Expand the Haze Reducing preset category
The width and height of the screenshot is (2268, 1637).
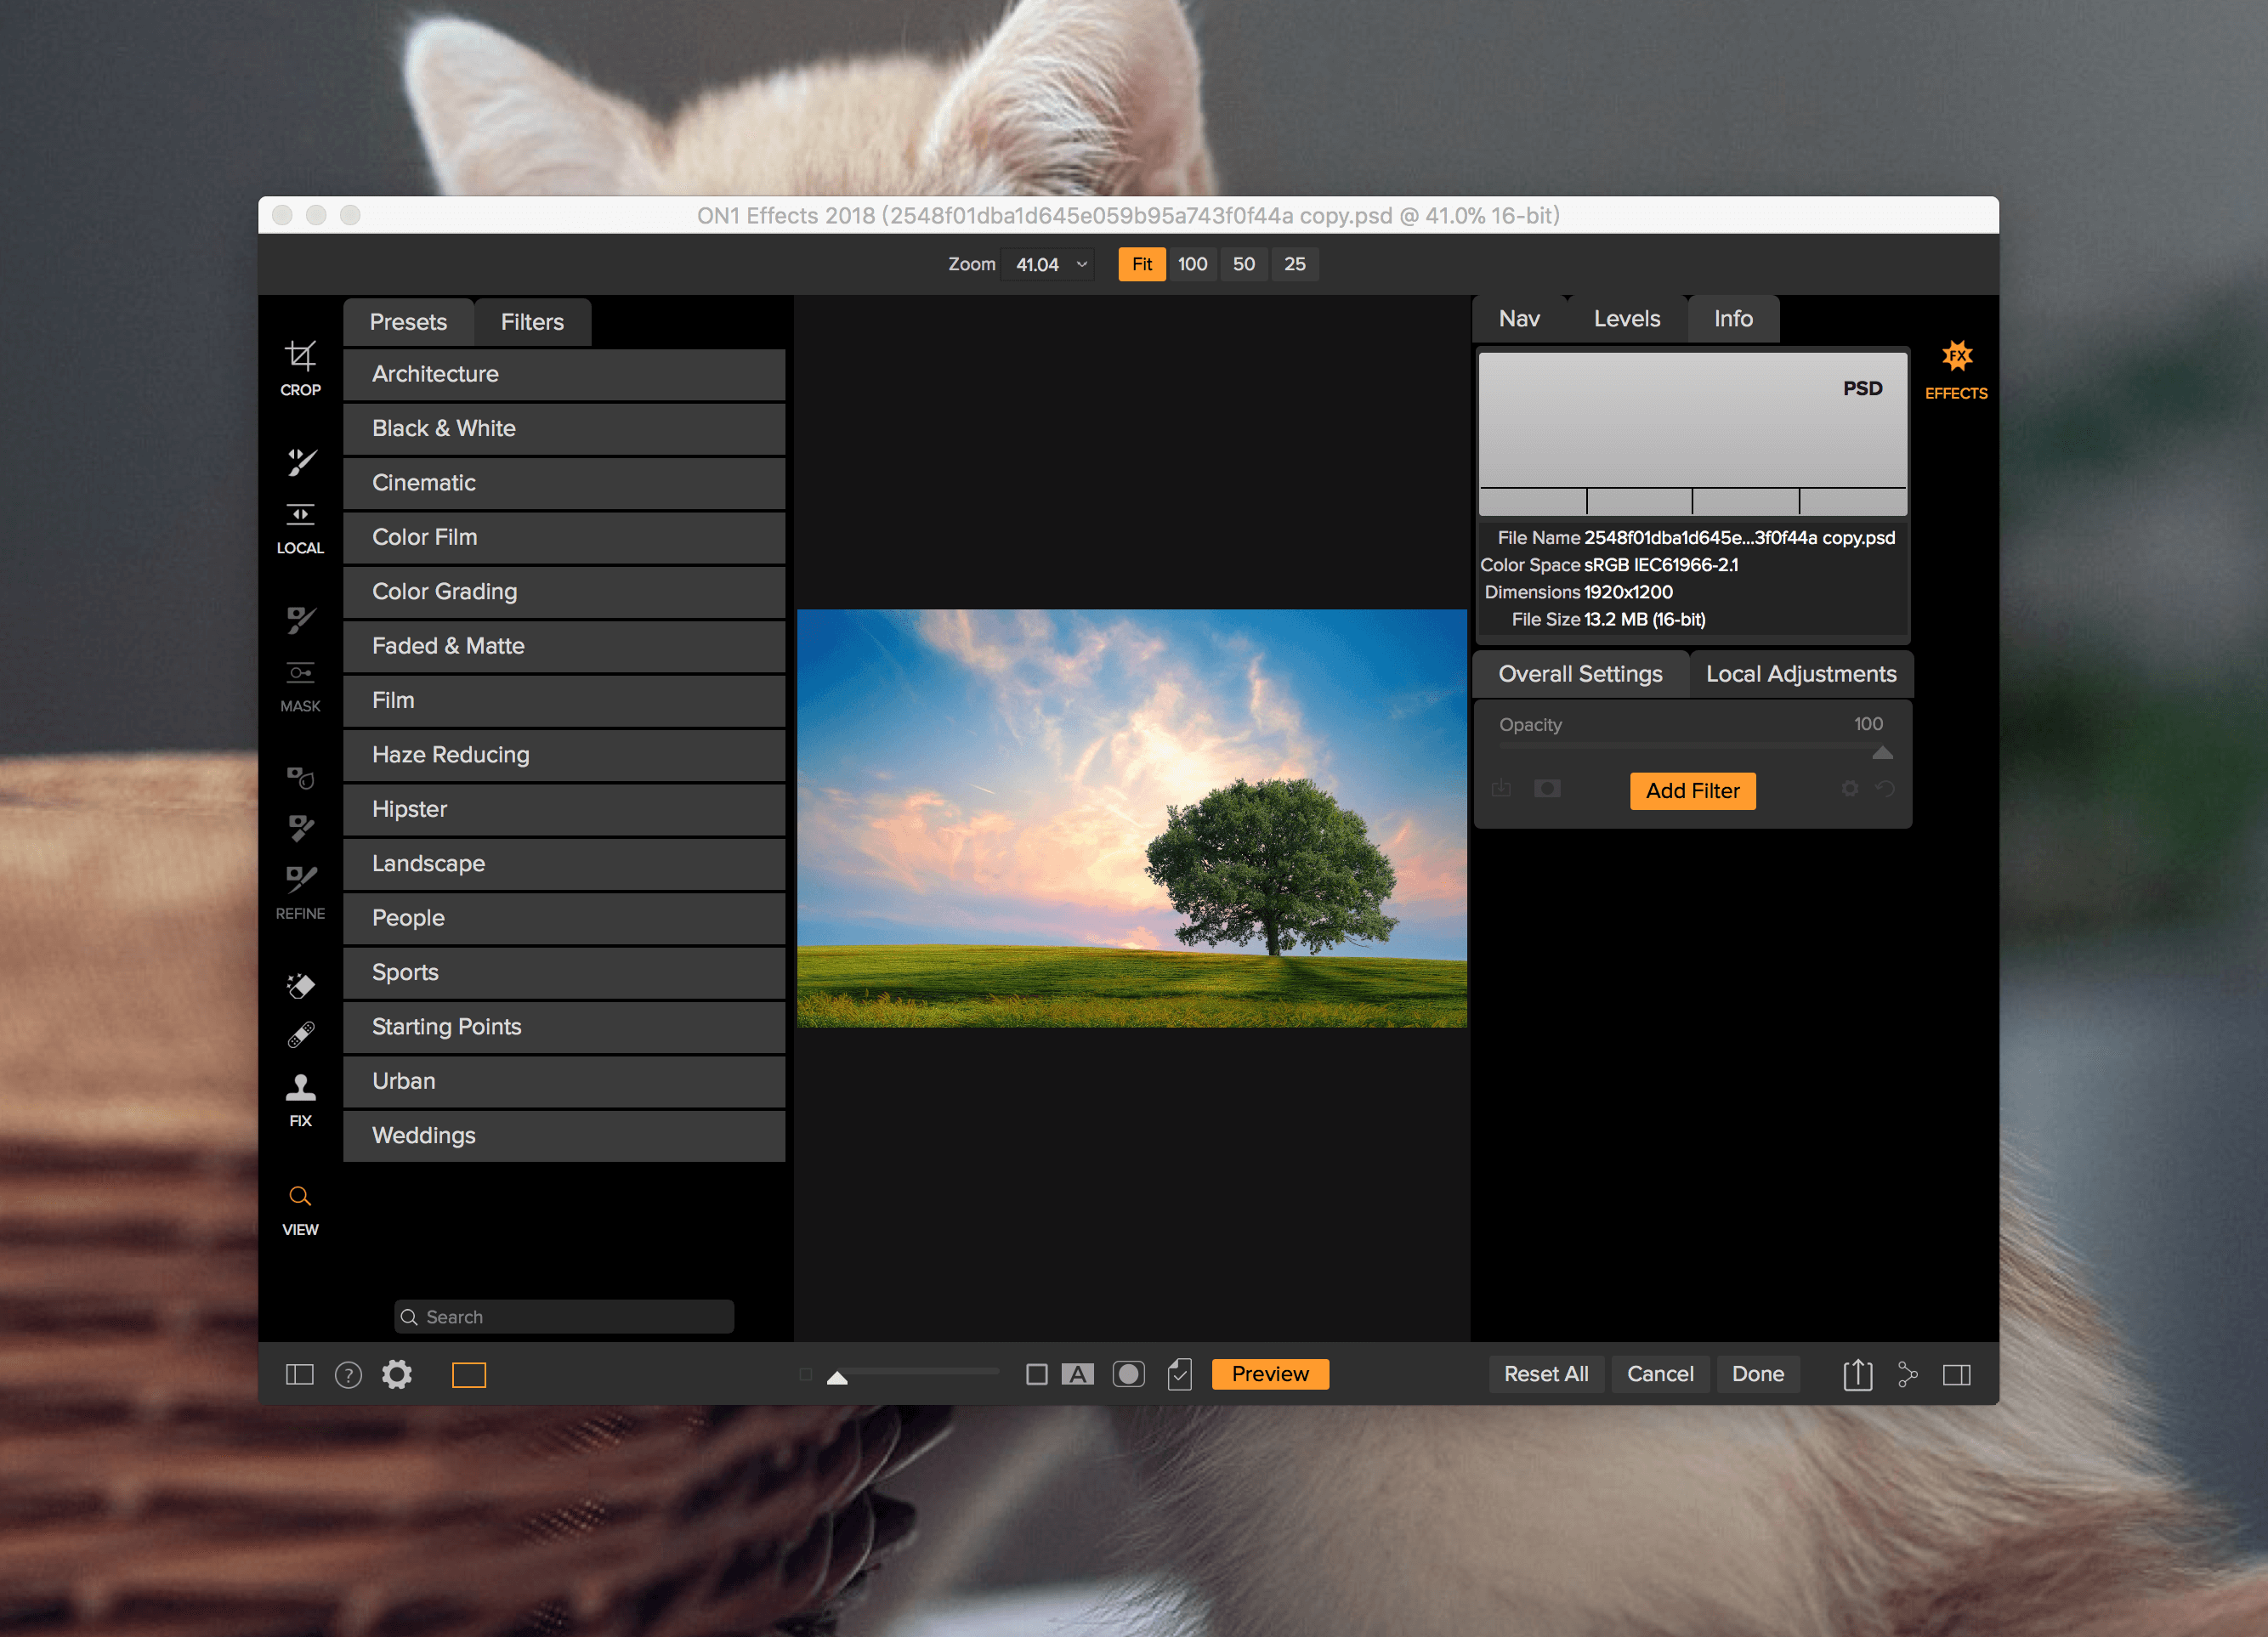click(x=564, y=755)
